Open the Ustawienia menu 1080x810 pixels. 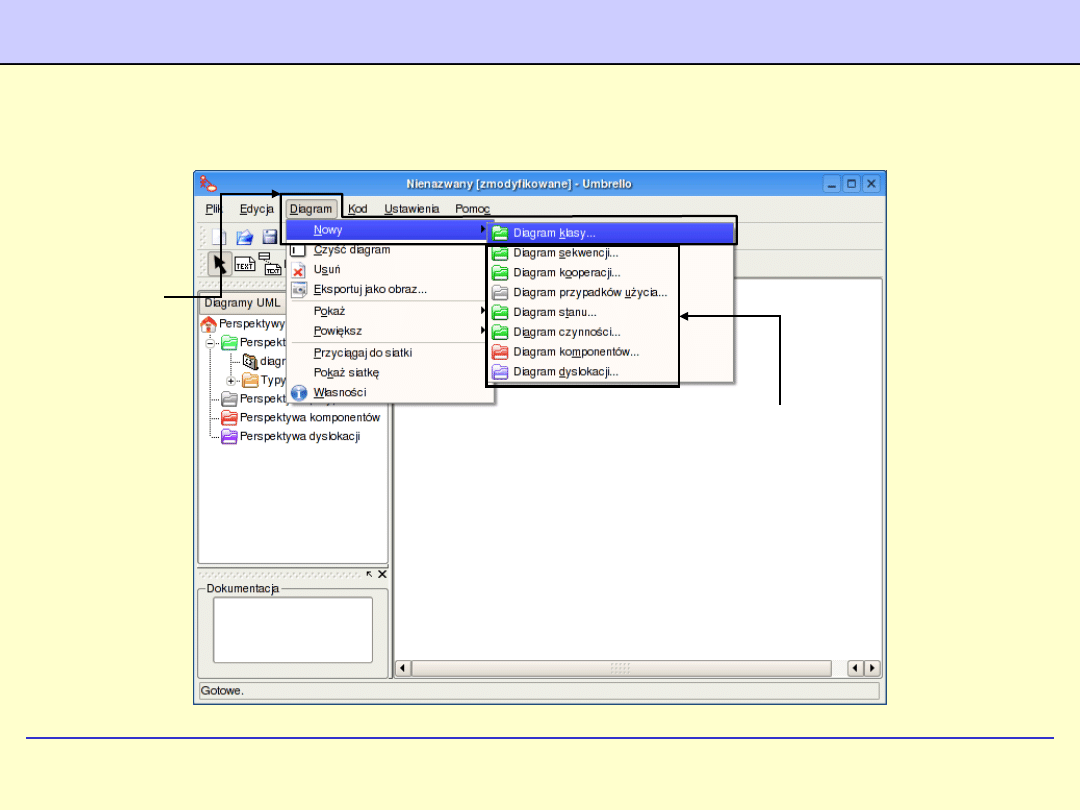[411, 209]
